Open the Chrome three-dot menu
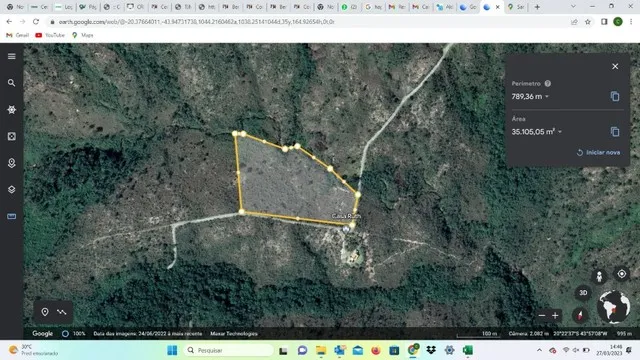This screenshot has width=640, height=360. coord(631,22)
